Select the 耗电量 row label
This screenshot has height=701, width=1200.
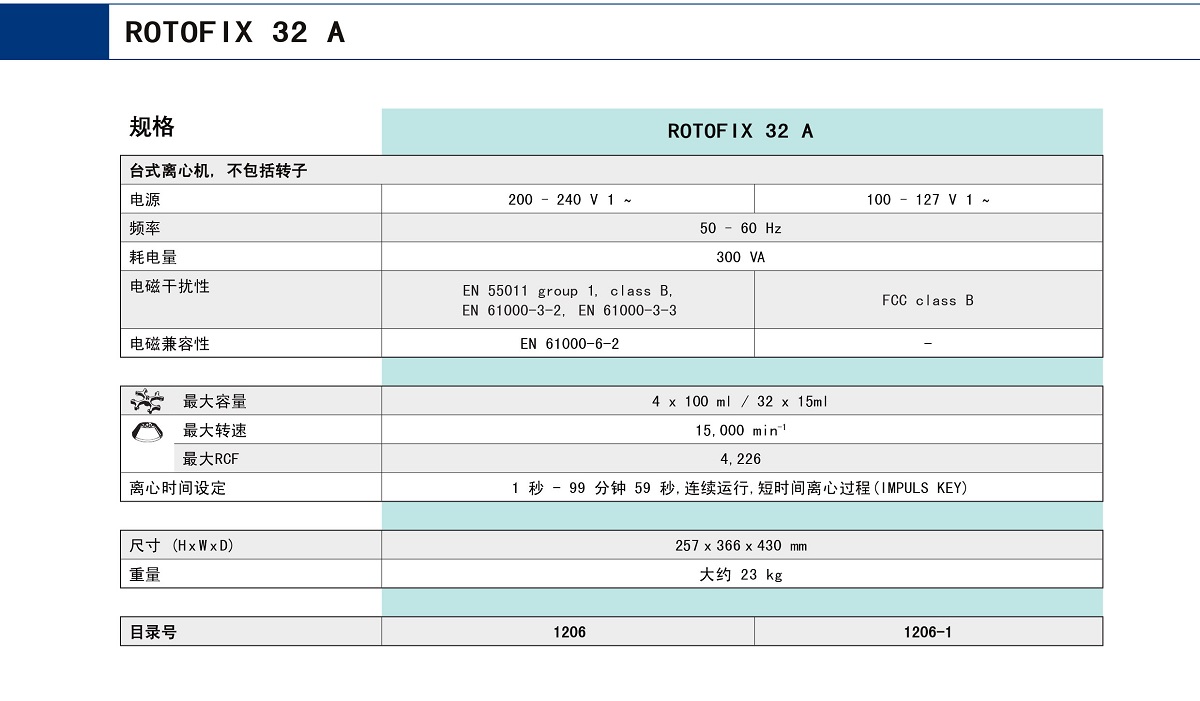pos(153,258)
